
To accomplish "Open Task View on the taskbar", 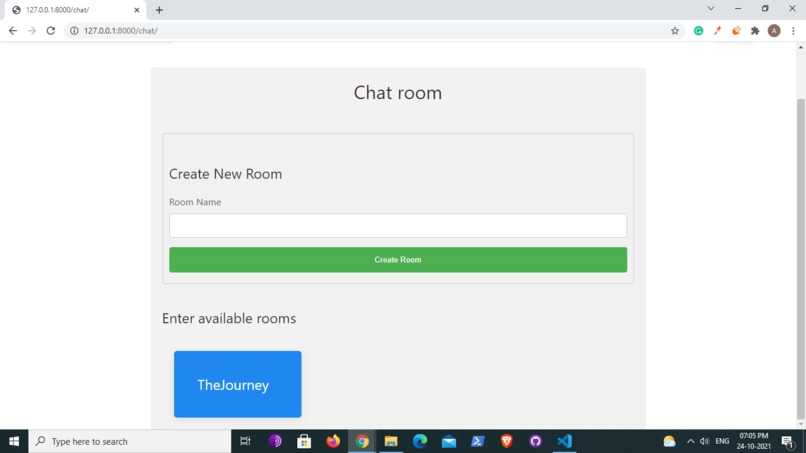I will pos(245,441).
